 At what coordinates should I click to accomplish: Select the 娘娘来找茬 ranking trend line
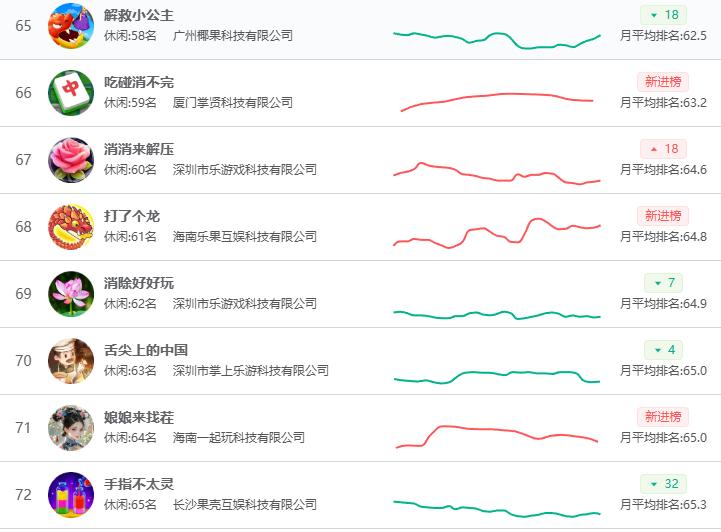pos(497,436)
